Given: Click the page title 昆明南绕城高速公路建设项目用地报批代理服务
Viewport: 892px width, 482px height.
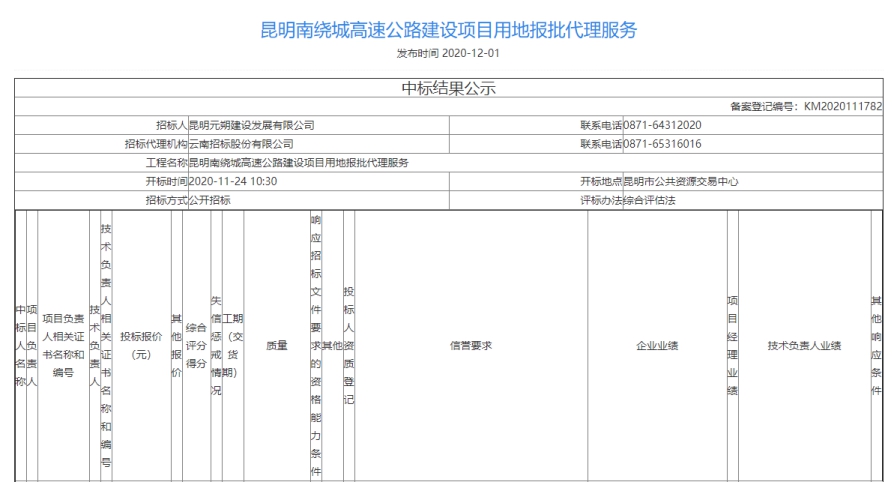Looking at the screenshot, I should click(x=448, y=30).
